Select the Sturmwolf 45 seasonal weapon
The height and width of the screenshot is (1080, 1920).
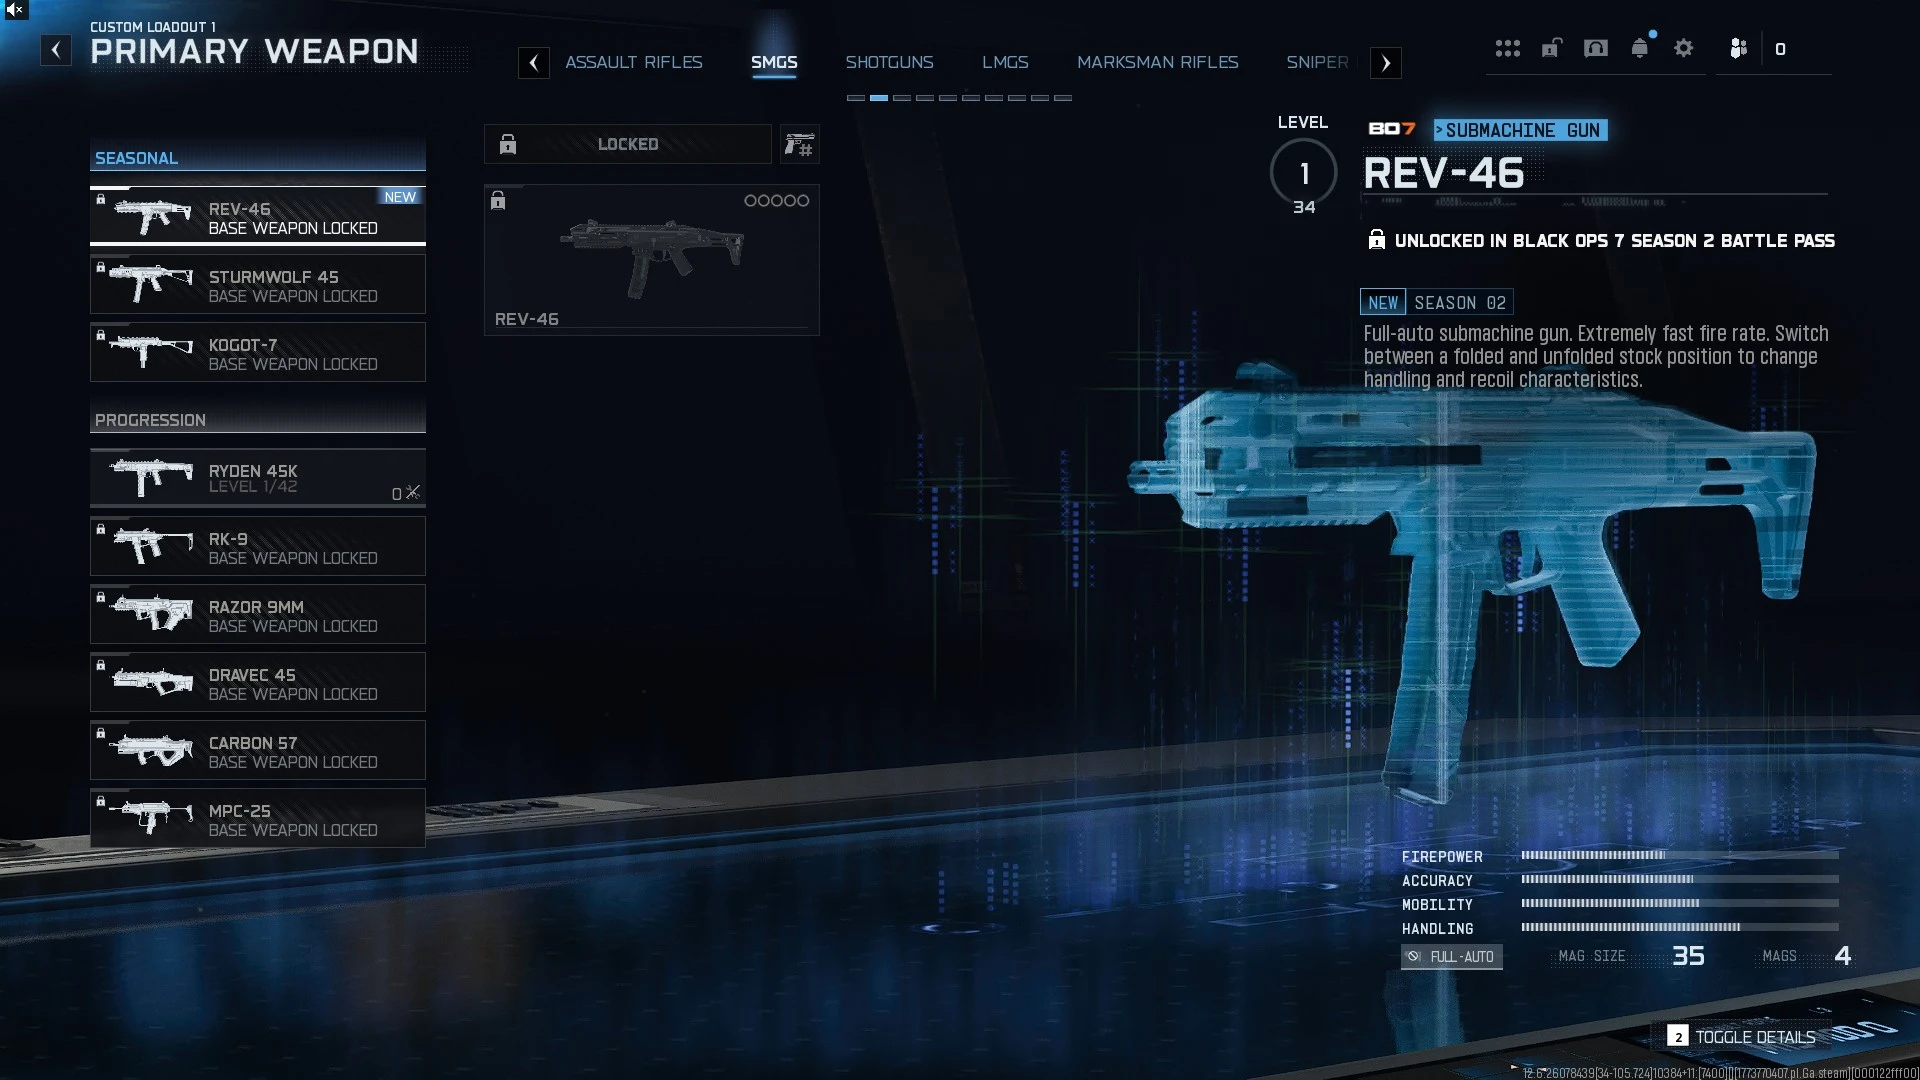pos(258,285)
